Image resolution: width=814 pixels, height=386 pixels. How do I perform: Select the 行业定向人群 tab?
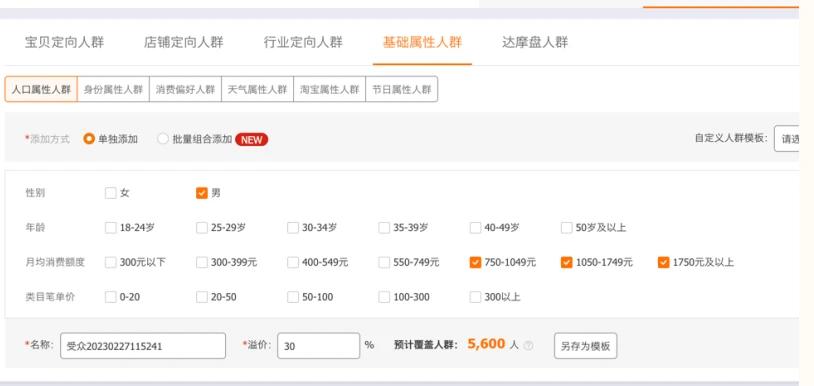click(303, 43)
